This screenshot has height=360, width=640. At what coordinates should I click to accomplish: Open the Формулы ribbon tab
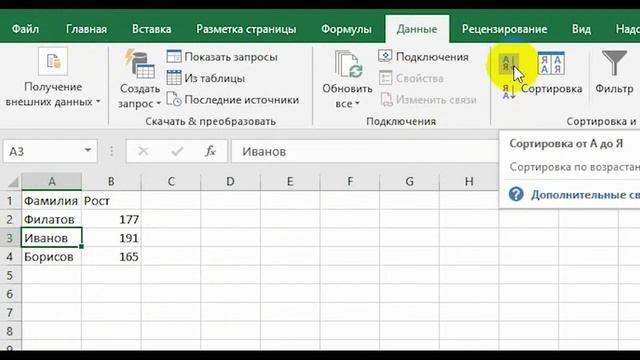point(346,29)
